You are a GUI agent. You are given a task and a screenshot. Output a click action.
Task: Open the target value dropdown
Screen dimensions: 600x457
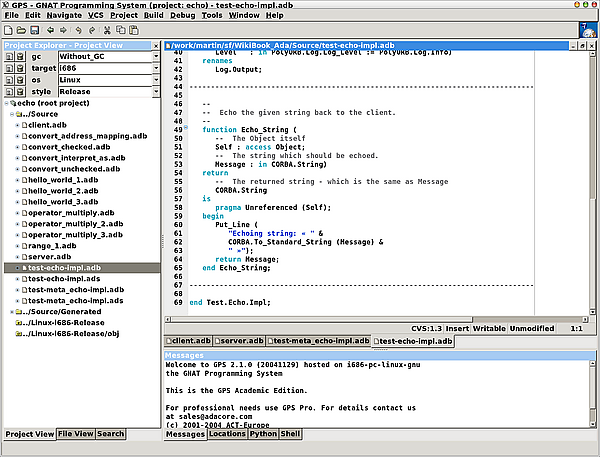click(x=156, y=68)
